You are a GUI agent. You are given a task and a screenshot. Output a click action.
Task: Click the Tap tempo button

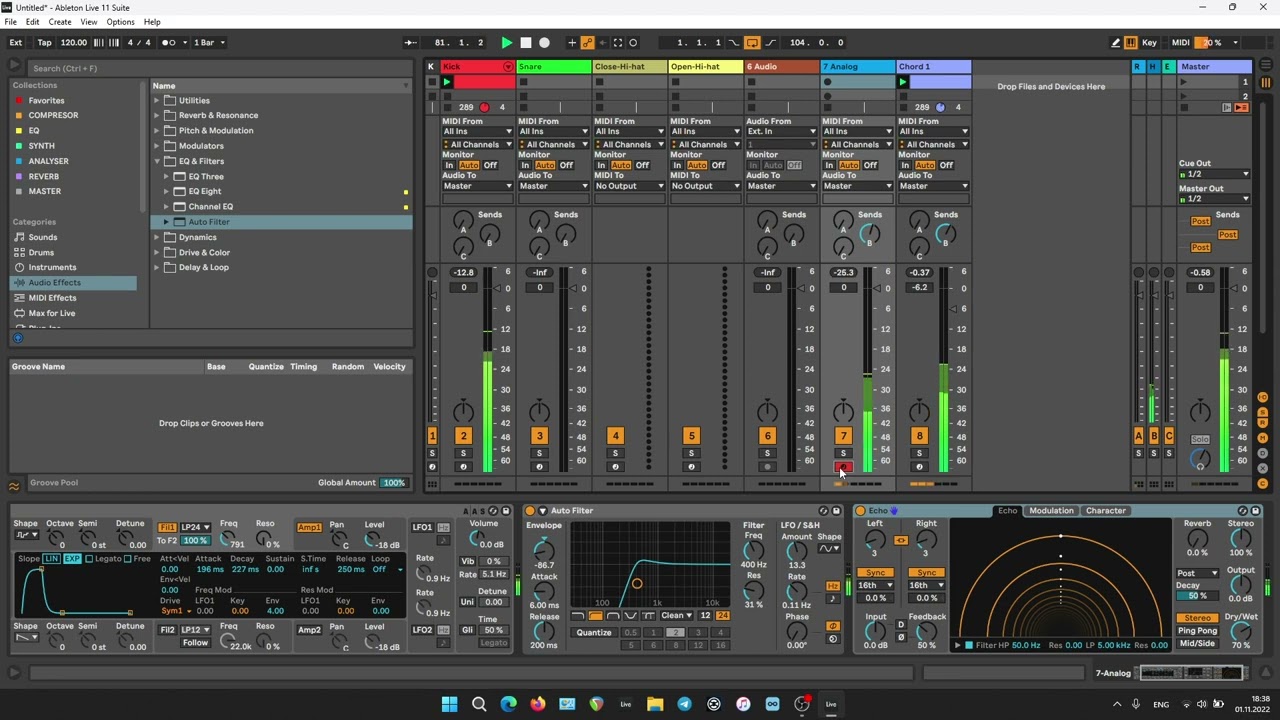click(44, 43)
